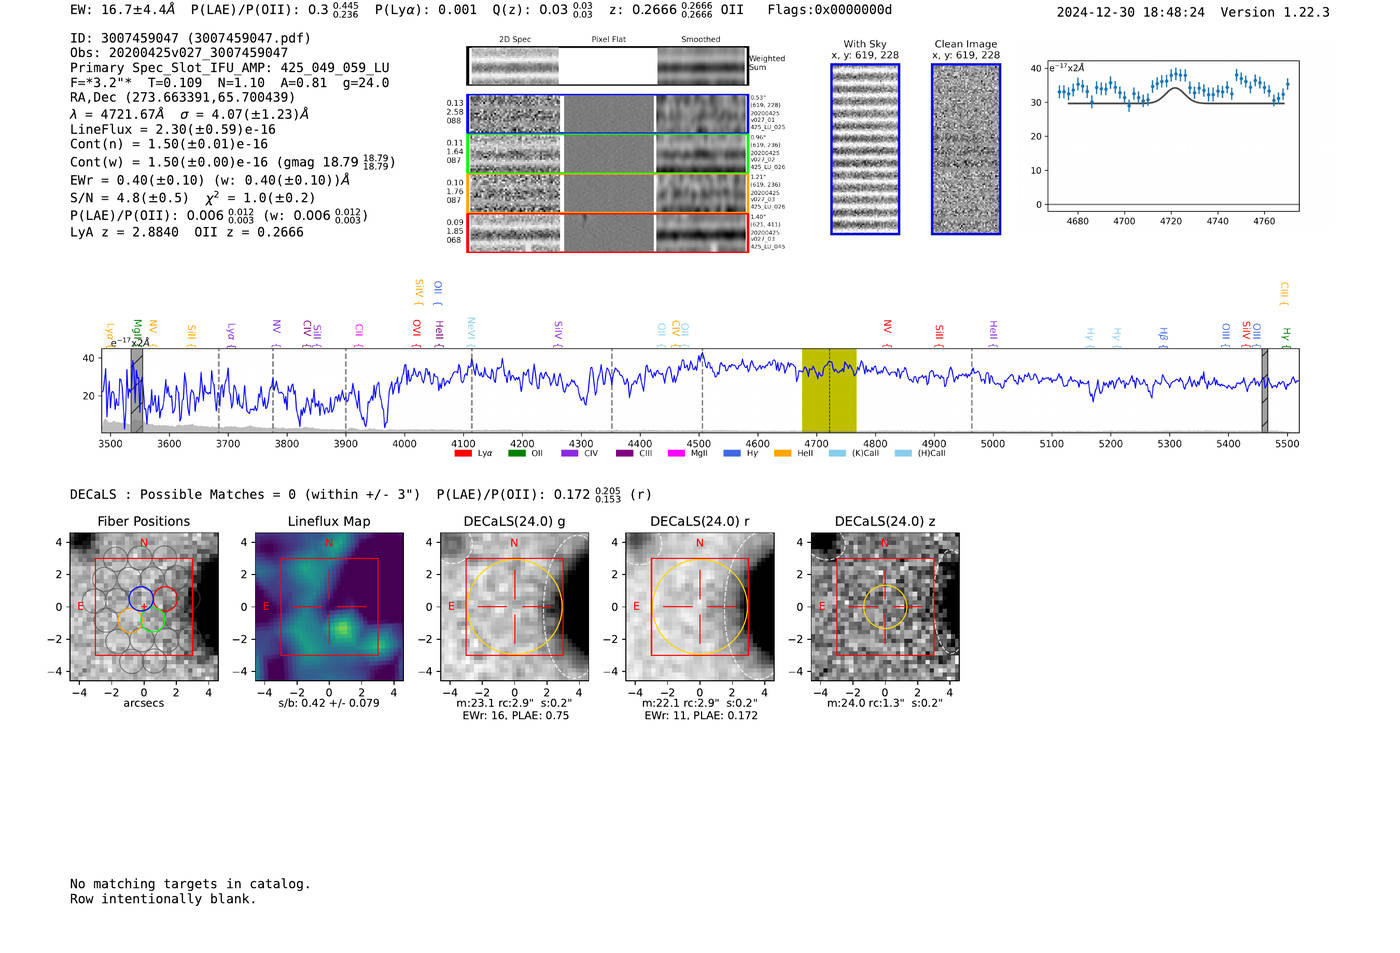The width and height of the screenshot is (1400, 953).
Task: Click the DECaLS(24.0) g cutout
Action: coord(515,607)
